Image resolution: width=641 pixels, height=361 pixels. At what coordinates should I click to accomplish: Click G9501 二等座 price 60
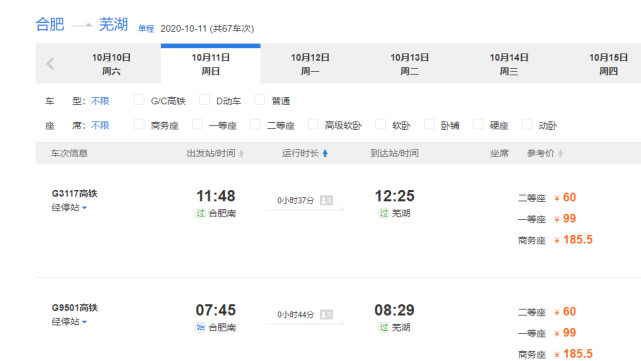tap(569, 312)
